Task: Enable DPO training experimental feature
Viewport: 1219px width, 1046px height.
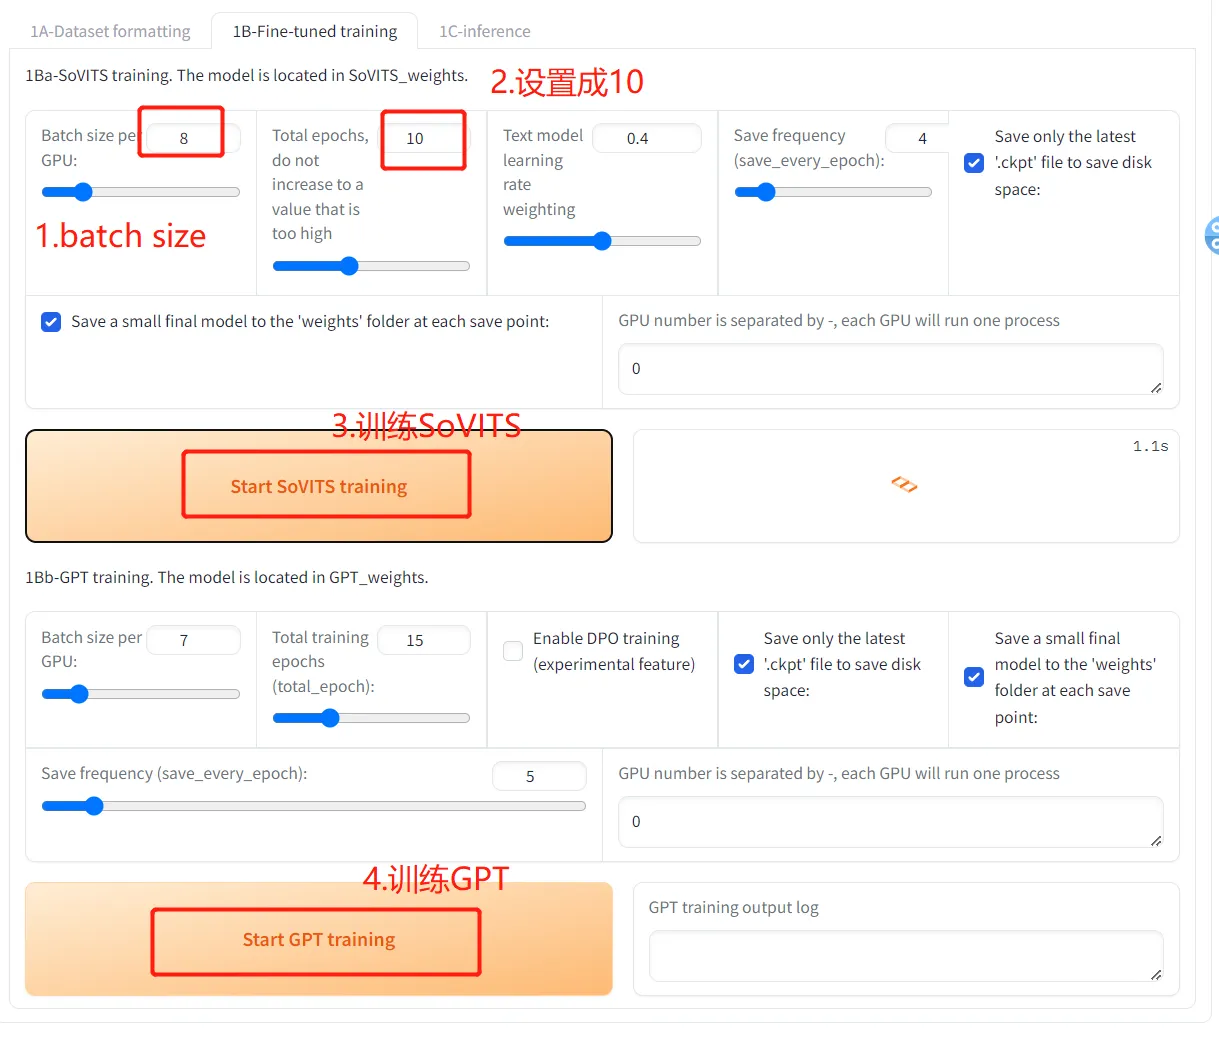Action: [513, 651]
